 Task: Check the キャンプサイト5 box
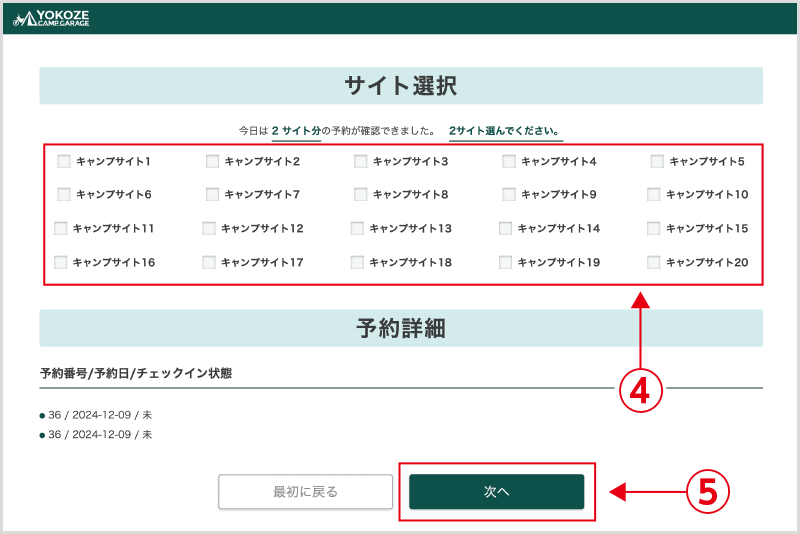click(657, 161)
